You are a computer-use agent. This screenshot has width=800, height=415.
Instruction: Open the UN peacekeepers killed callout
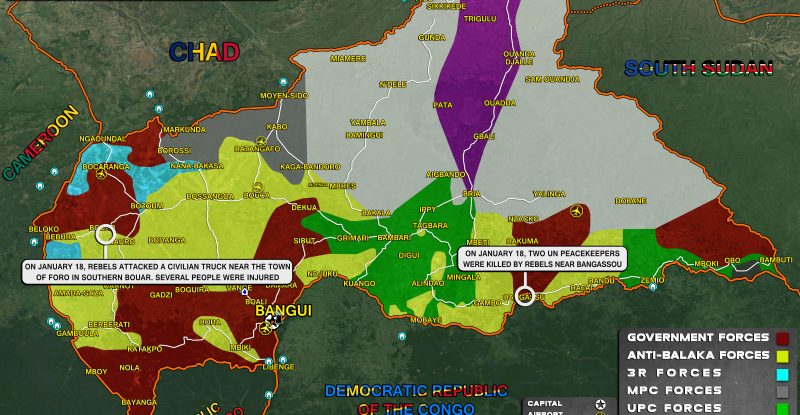pos(542,259)
